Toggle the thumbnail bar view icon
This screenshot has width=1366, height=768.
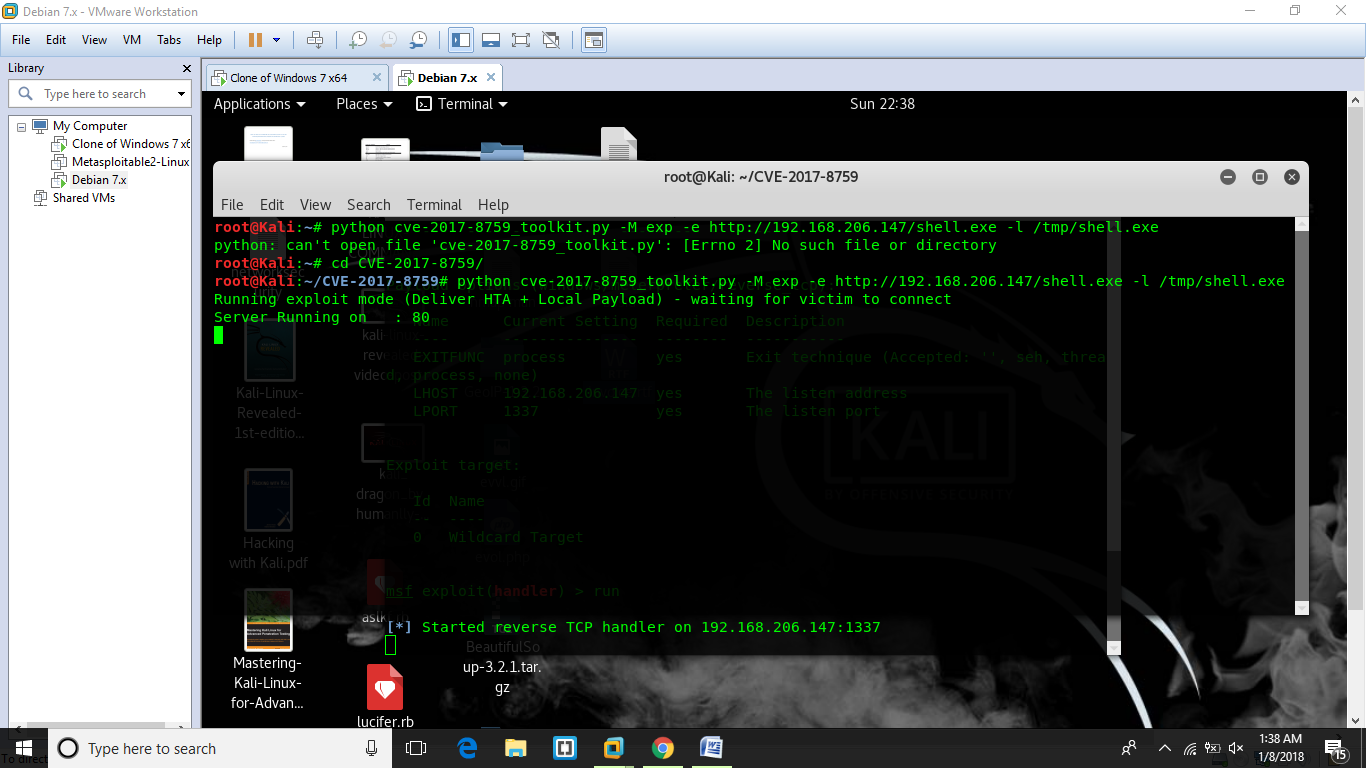pyautogui.click(x=491, y=40)
